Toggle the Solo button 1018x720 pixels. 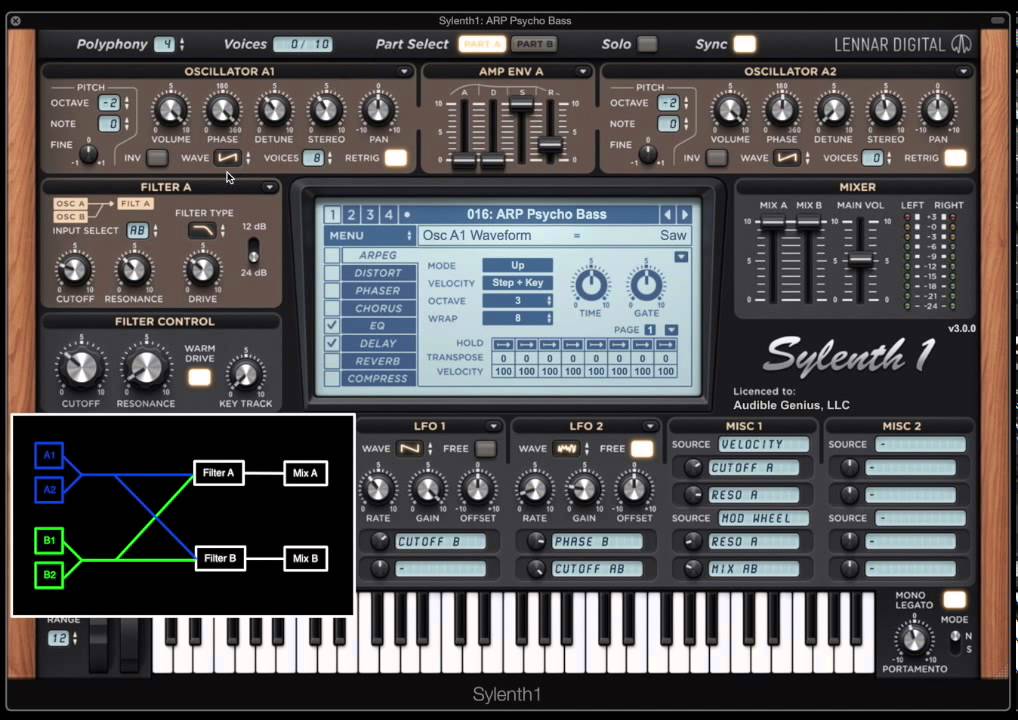point(647,44)
